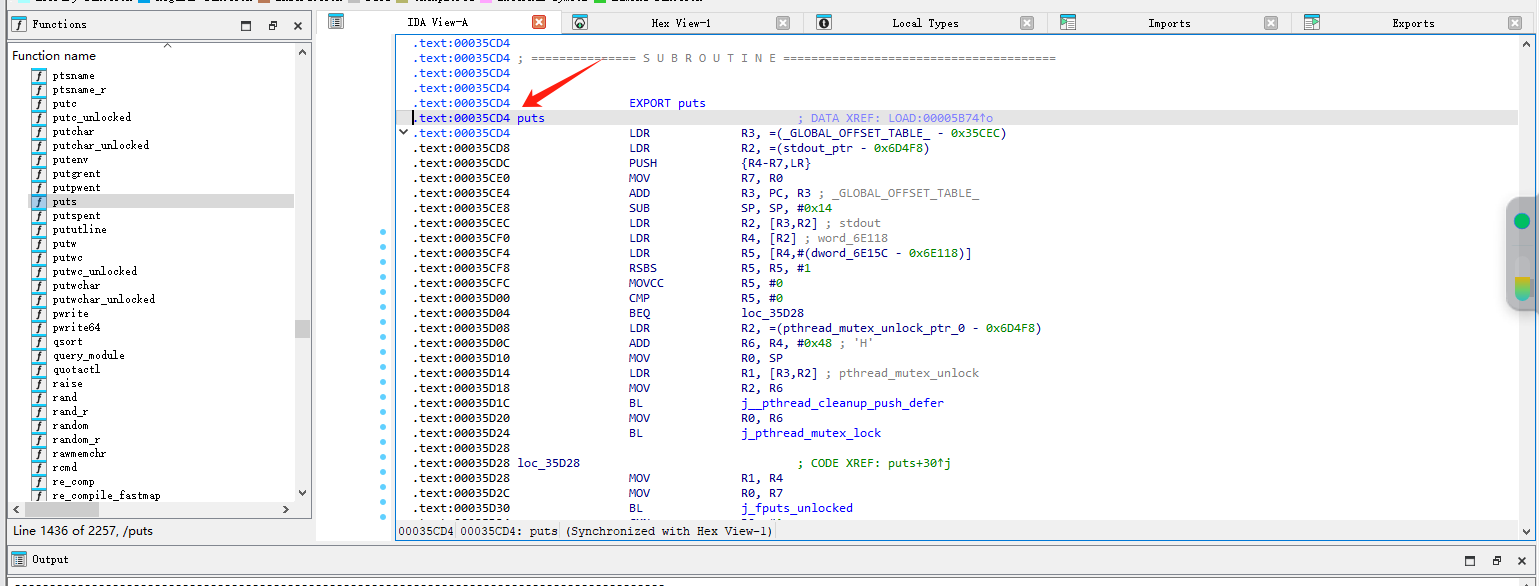The height and width of the screenshot is (586, 1539).
Task: Close the Local Types tab
Action: point(1027,23)
